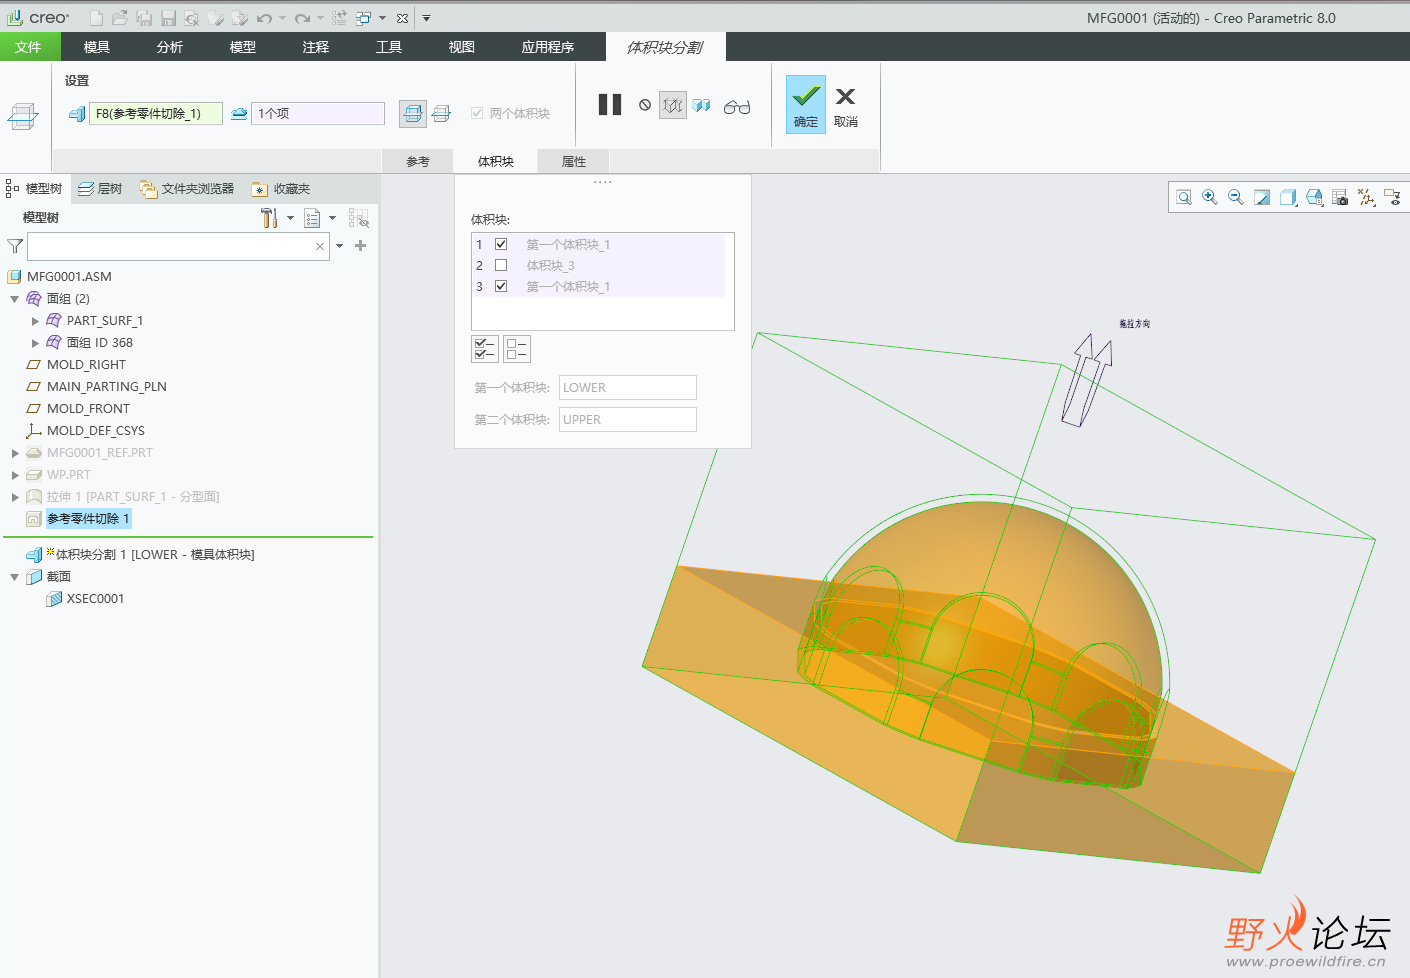Collapse the 截面 node
The height and width of the screenshot is (978, 1410).
[15, 577]
